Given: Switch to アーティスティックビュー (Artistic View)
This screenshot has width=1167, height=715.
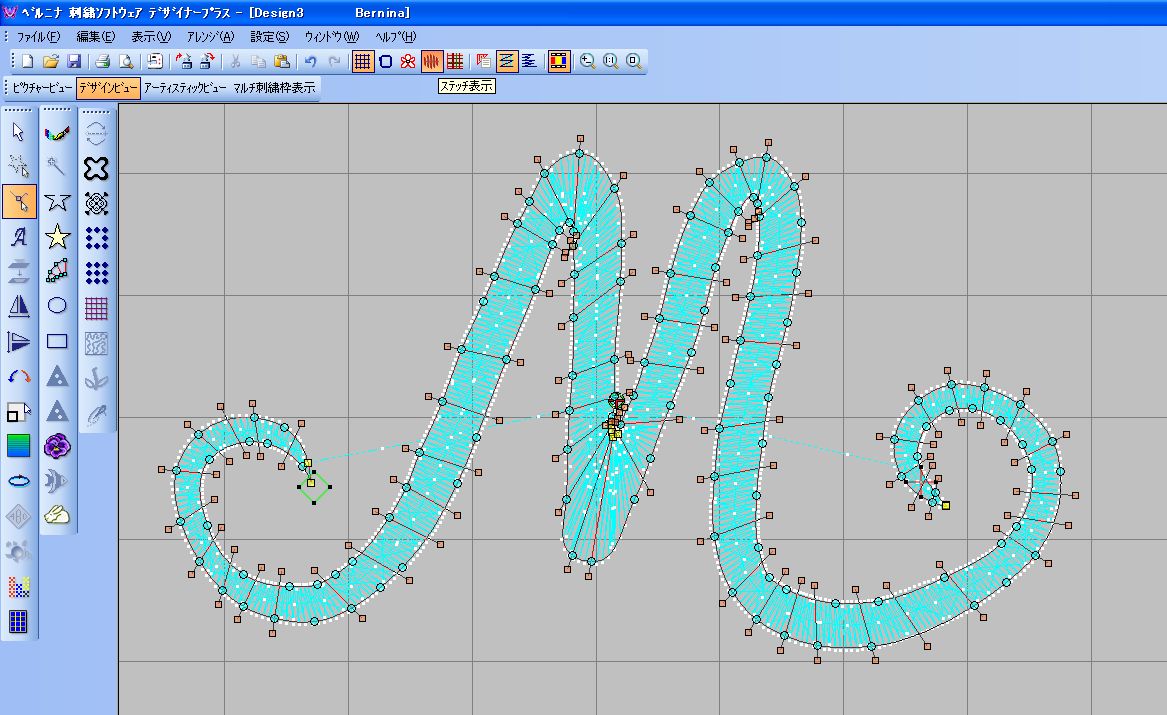Looking at the screenshot, I should pyautogui.click(x=185, y=88).
